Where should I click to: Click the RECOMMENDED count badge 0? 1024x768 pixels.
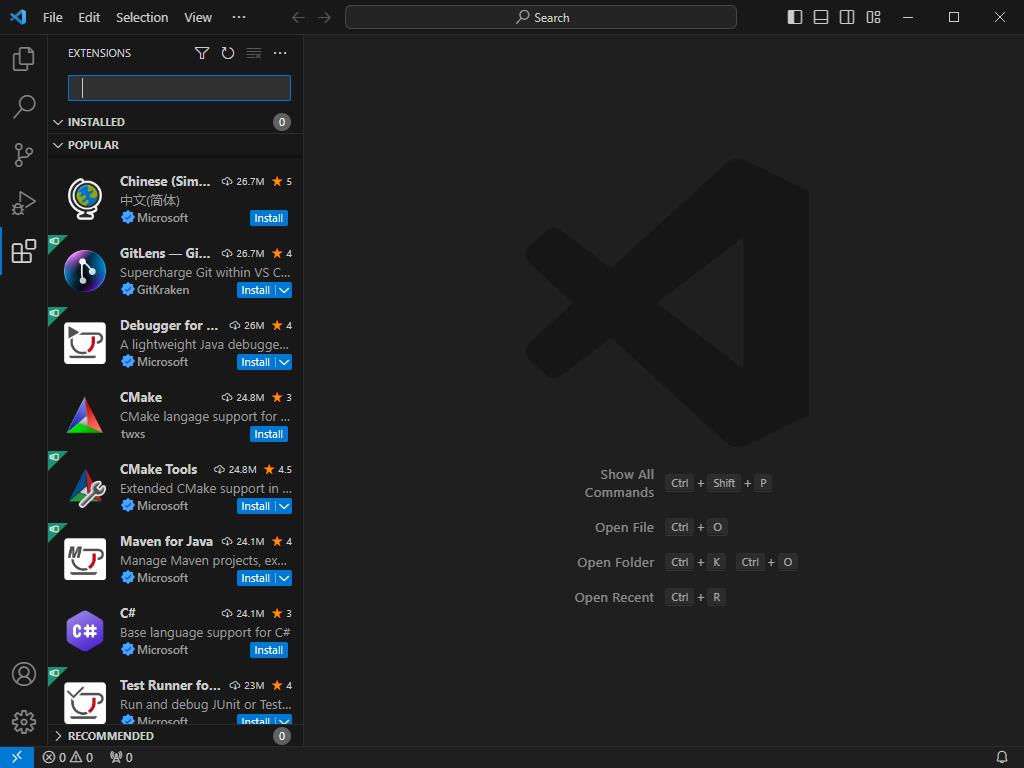coord(281,736)
